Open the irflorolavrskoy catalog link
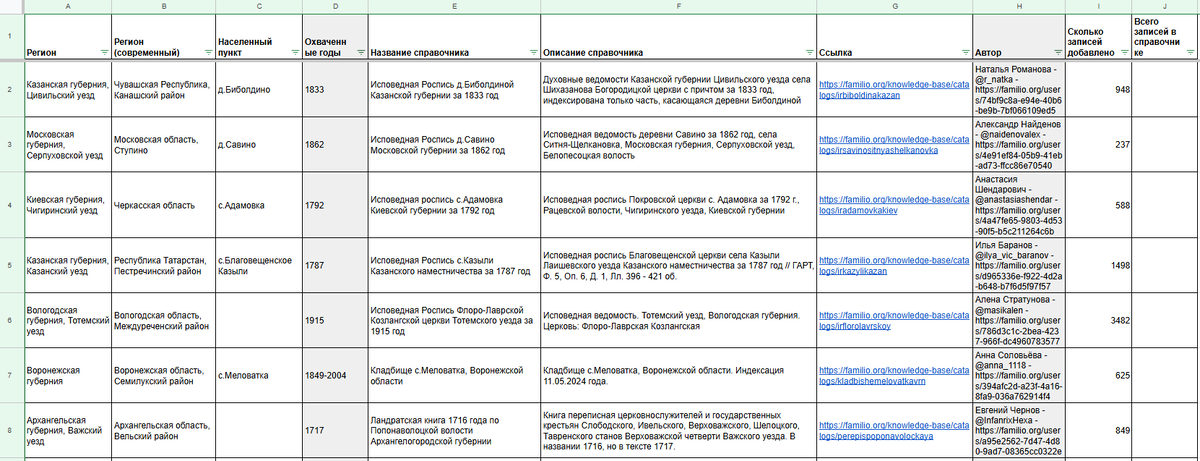Image resolution: width=1200 pixels, height=461 pixels. pos(893,320)
